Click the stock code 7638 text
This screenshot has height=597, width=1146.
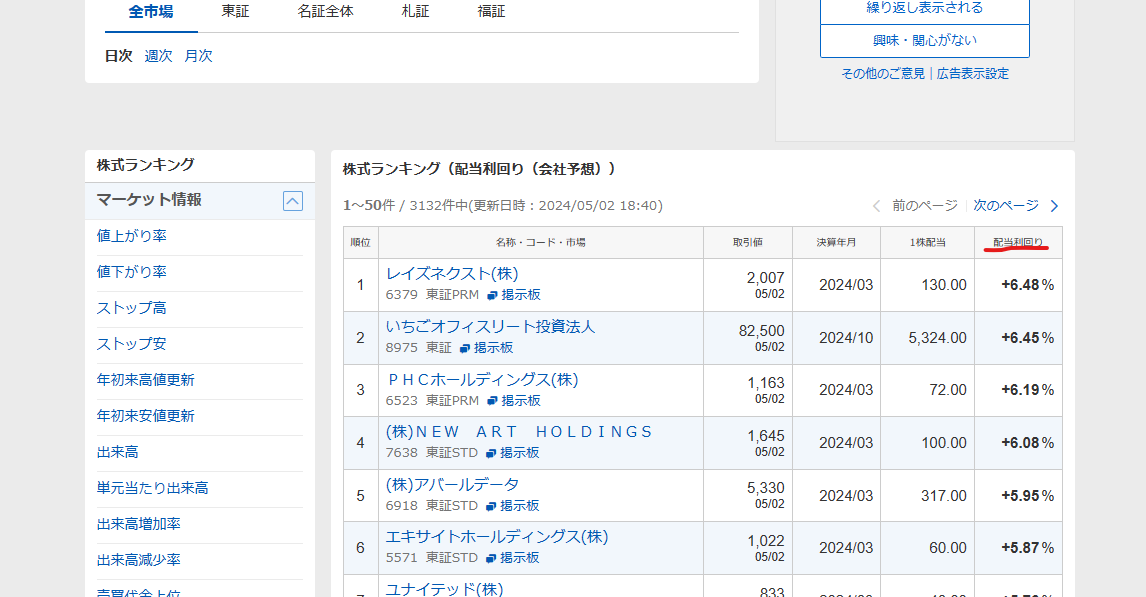tap(402, 453)
